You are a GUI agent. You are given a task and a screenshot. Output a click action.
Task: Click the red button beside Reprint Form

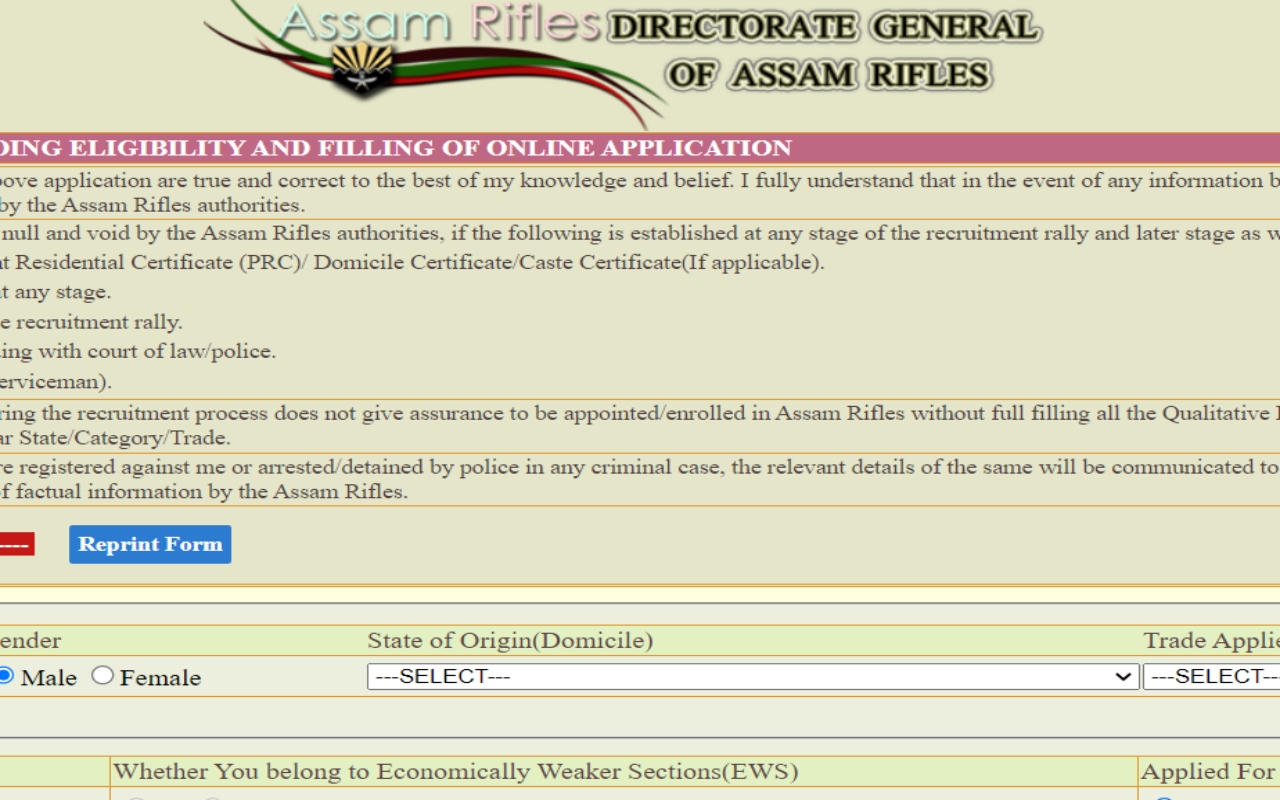tap(15, 544)
